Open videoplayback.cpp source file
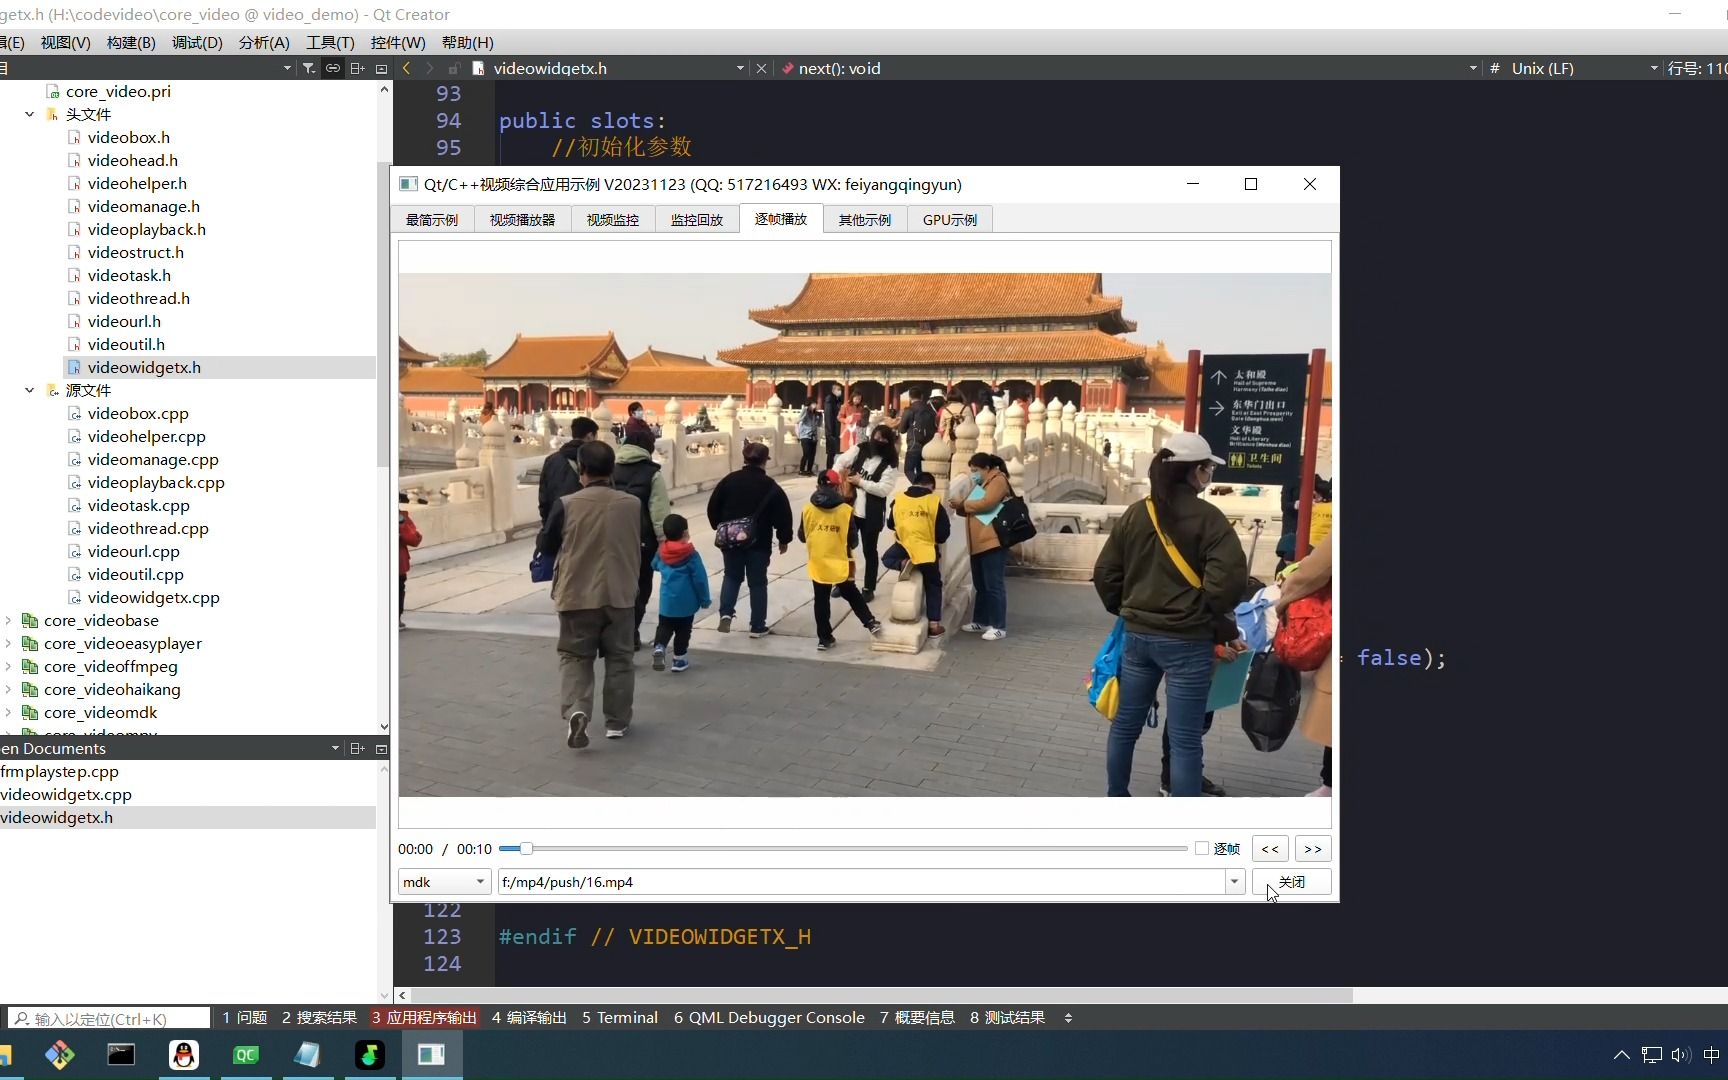1728x1080 pixels. [x=156, y=482]
